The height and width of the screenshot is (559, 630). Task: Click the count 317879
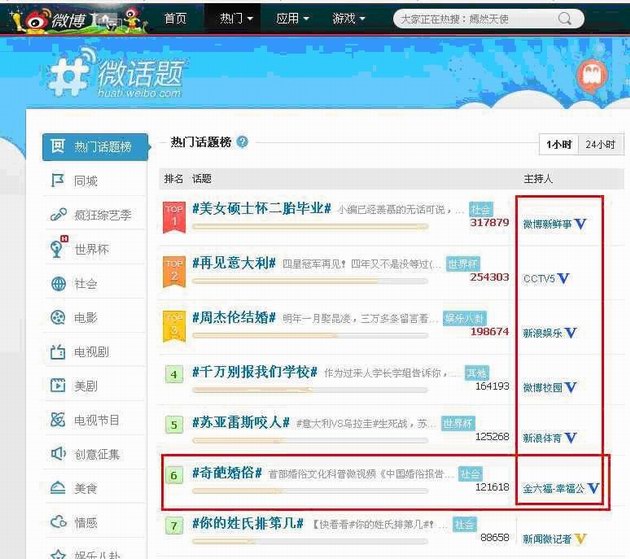coord(490,222)
